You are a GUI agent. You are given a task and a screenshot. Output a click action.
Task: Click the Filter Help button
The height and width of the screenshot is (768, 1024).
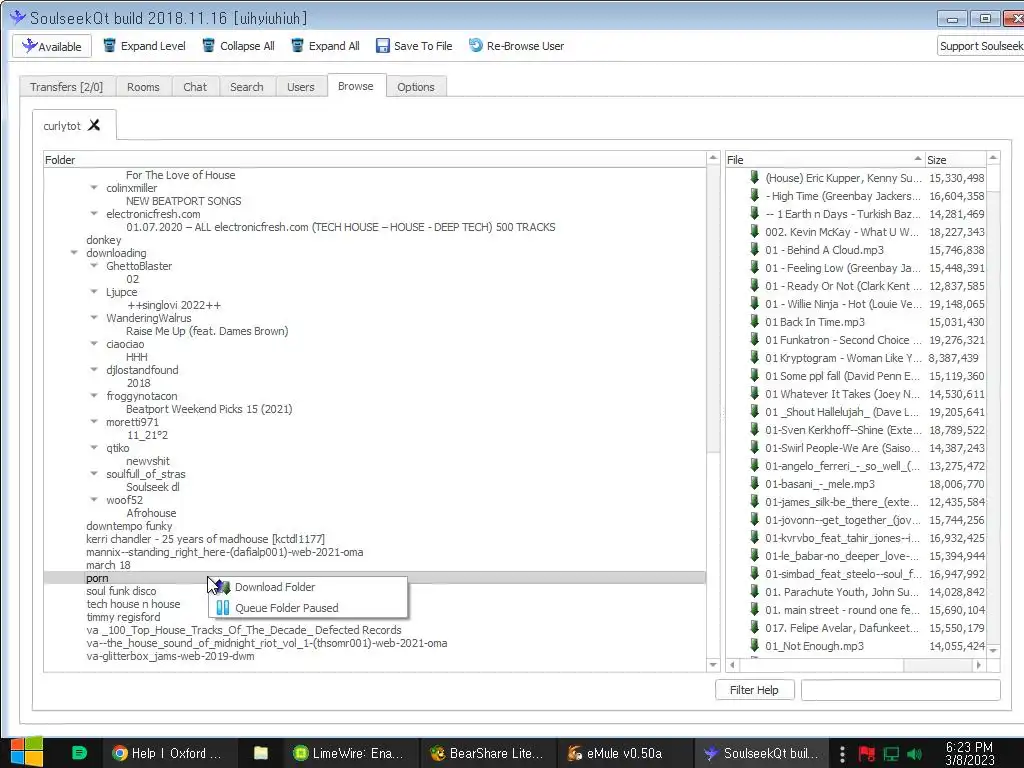click(x=754, y=690)
